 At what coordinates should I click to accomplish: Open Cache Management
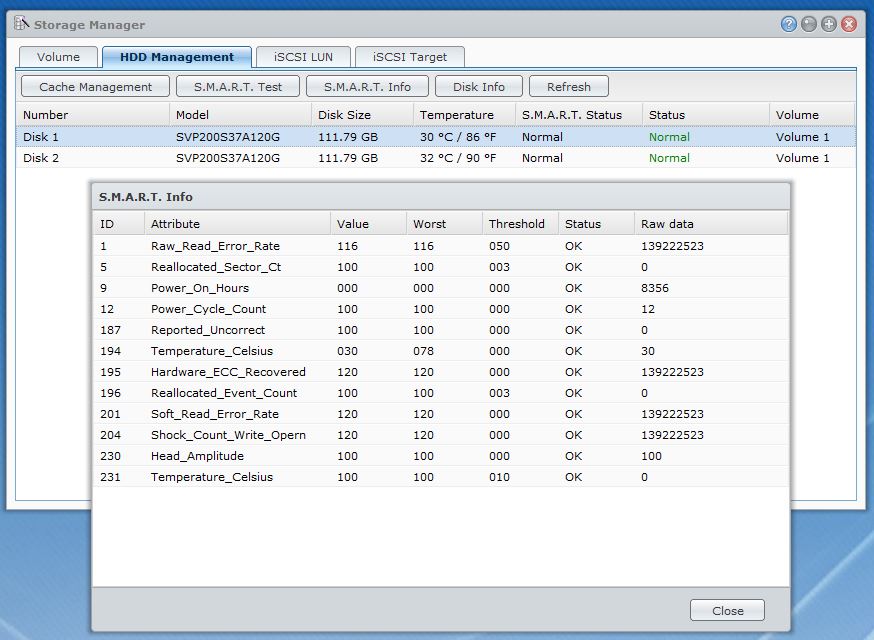pyautogui.click(x=95, y=87)
